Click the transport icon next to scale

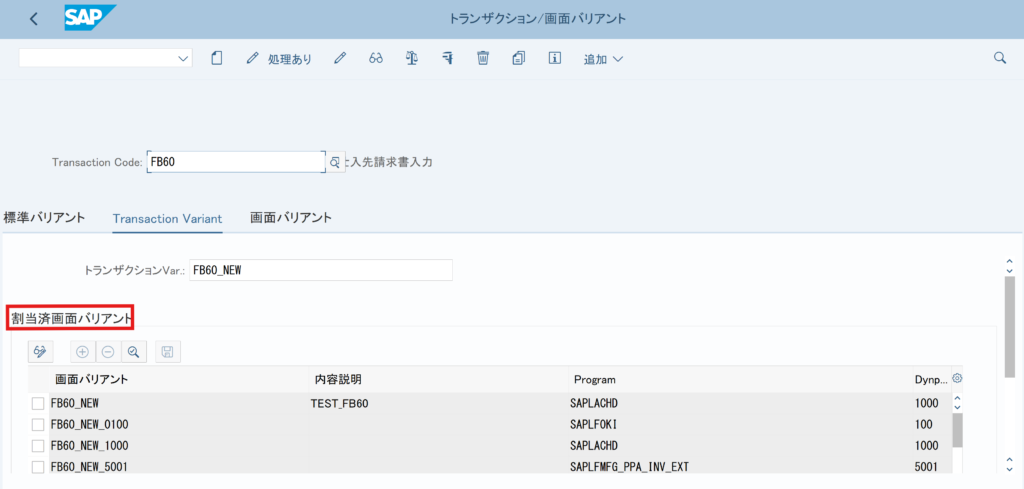click(x=447, y=58)
